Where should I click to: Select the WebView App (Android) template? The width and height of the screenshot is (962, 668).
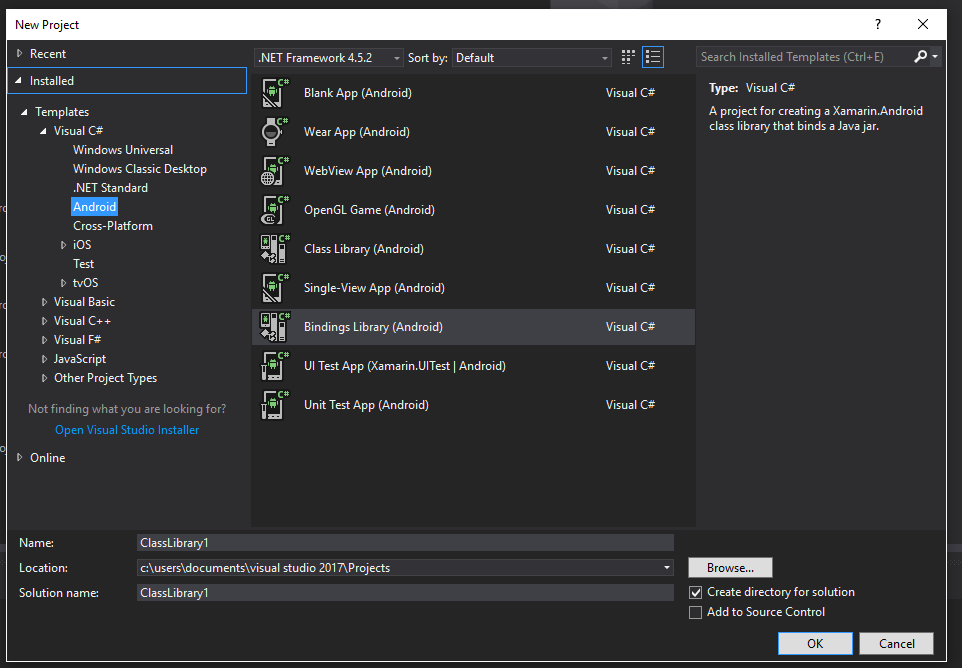pyautogui.click(x=473, y=171)
